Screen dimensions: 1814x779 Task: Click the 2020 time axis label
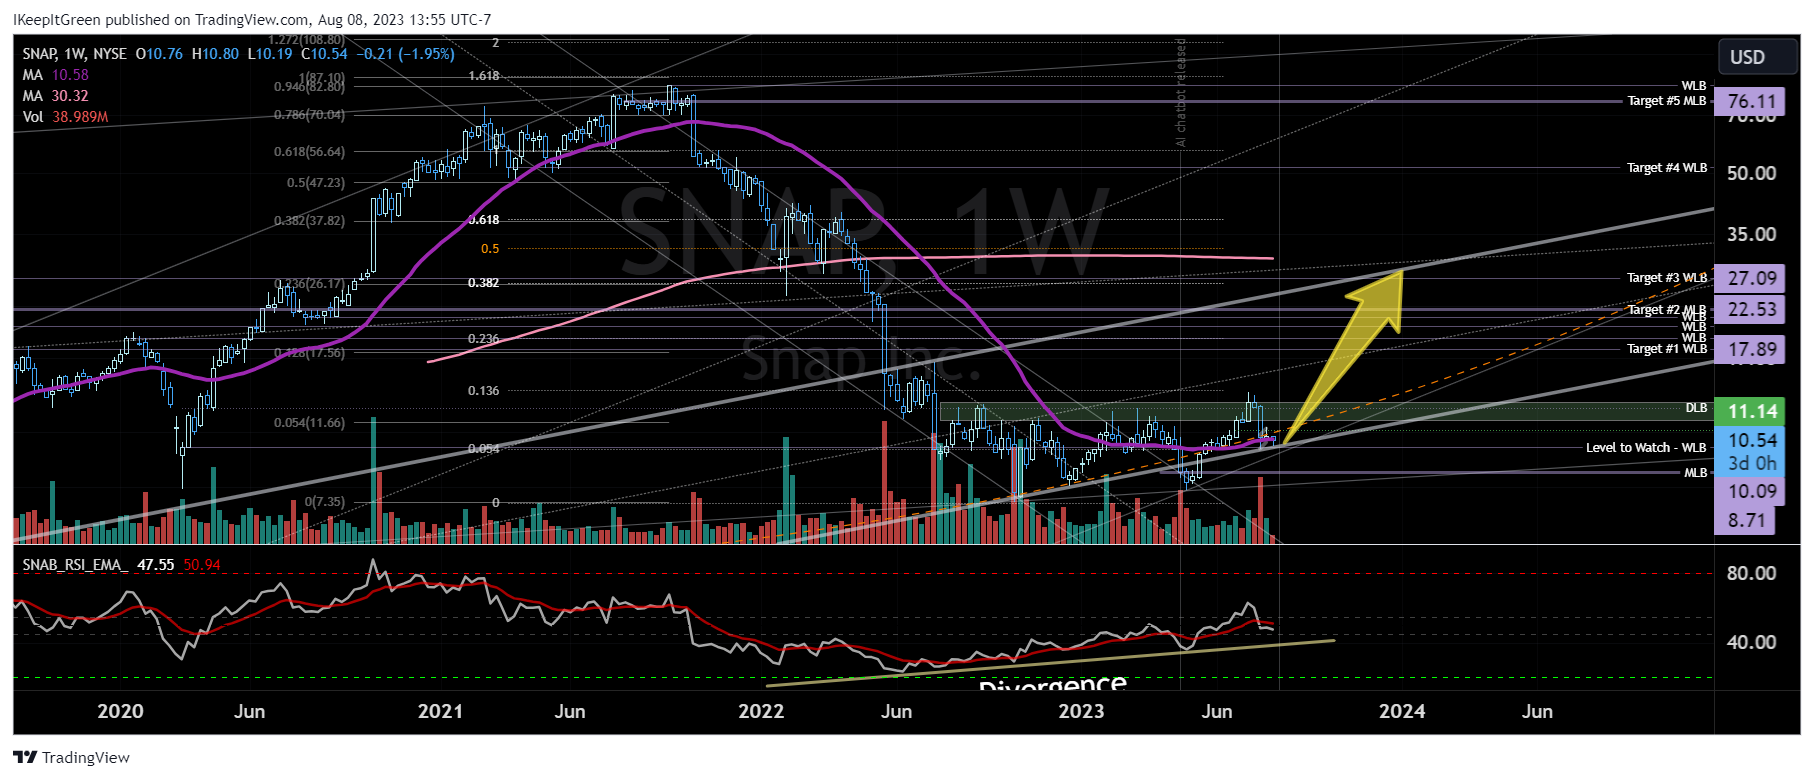pyautogui.click(x=120, y=711)
